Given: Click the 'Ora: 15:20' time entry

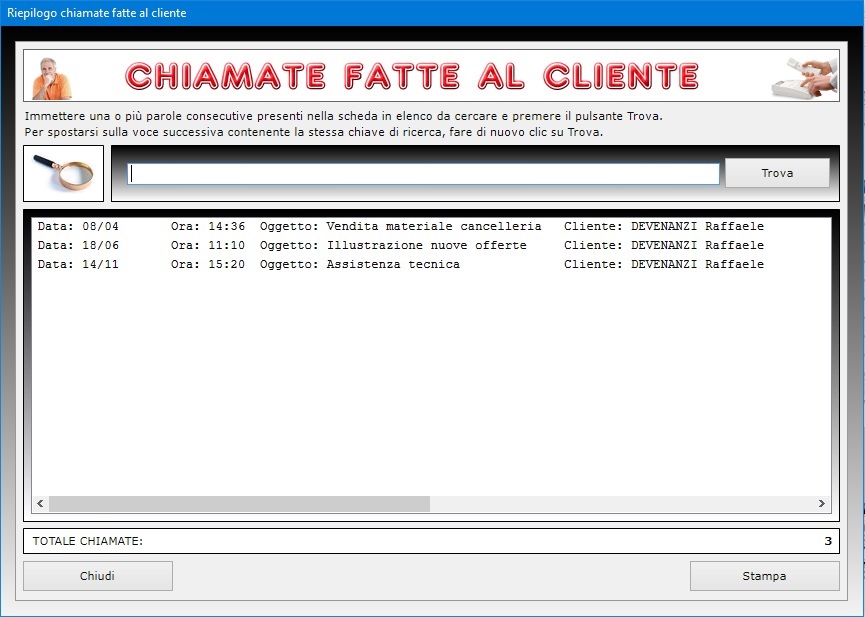Looking at the screenshot, I should pos(208,264).
